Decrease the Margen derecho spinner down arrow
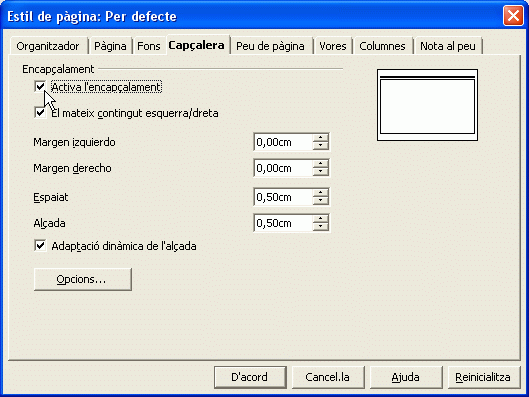The height and width of the screenshot is (397, 529). tap(320, 172)
